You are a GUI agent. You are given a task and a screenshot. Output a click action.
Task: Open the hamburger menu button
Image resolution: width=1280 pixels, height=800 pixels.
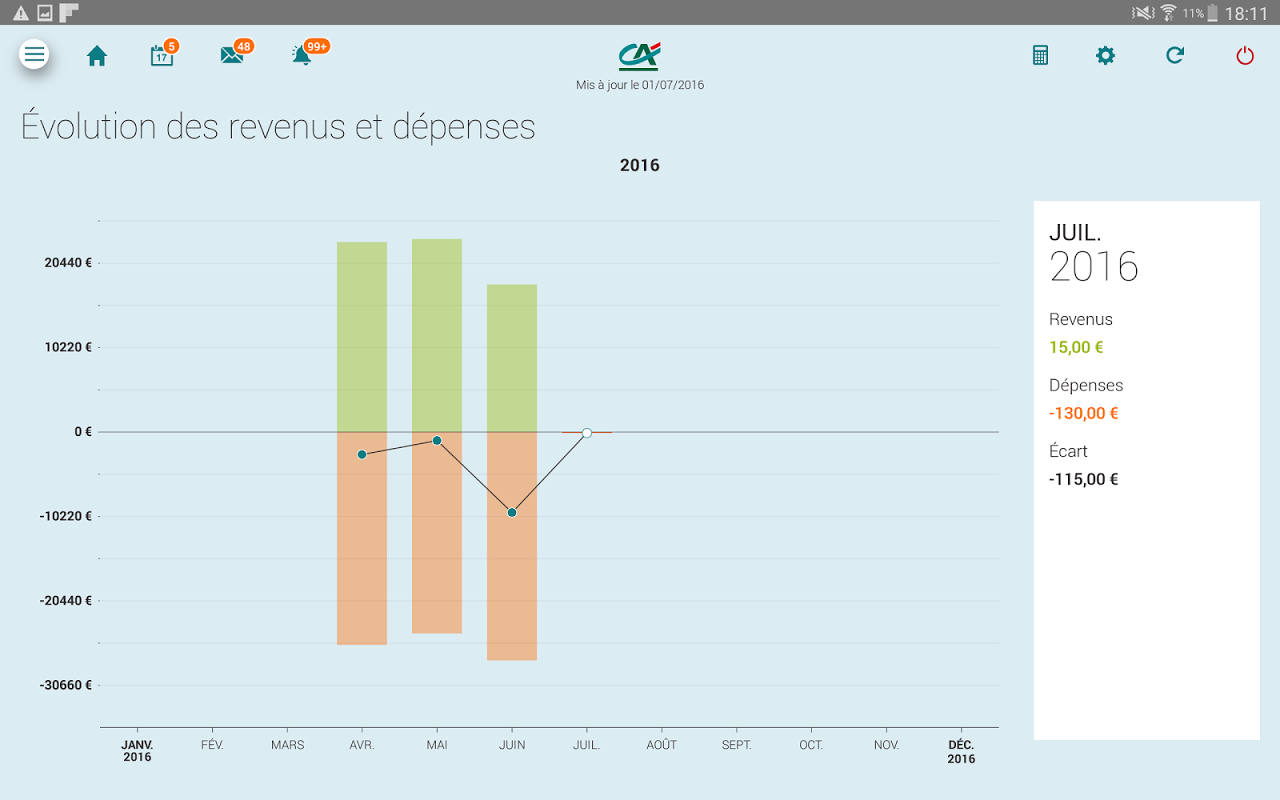click(35, 54)
